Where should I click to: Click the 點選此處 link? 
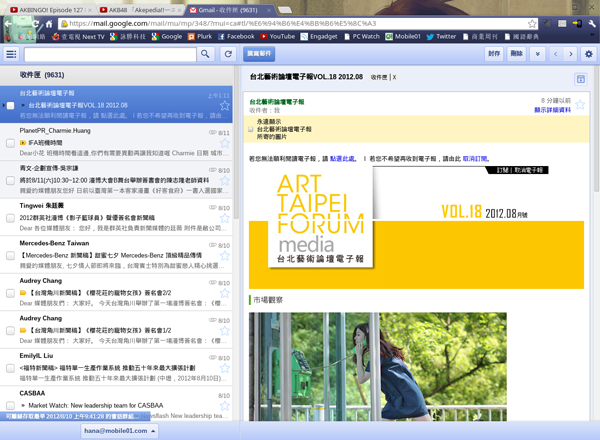(342, 158)
